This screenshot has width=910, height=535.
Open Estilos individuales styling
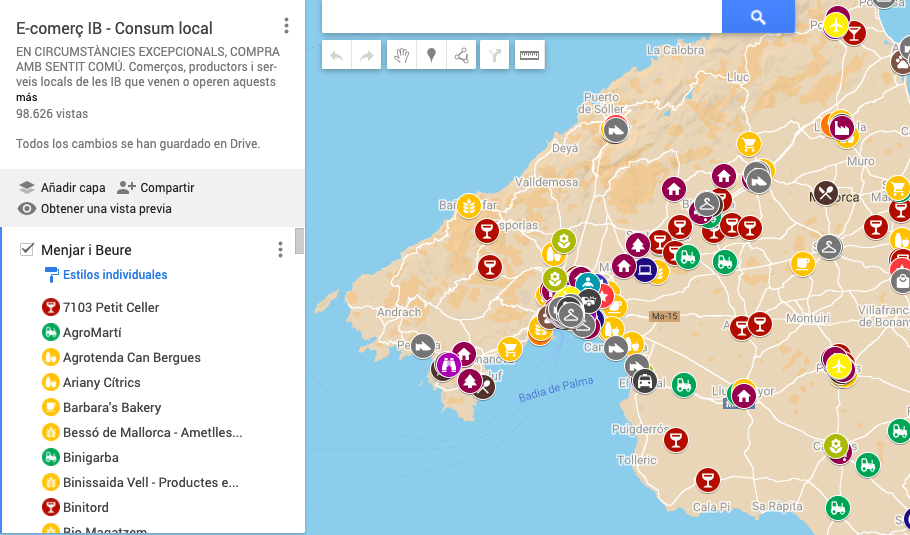(x=106, y=274)
